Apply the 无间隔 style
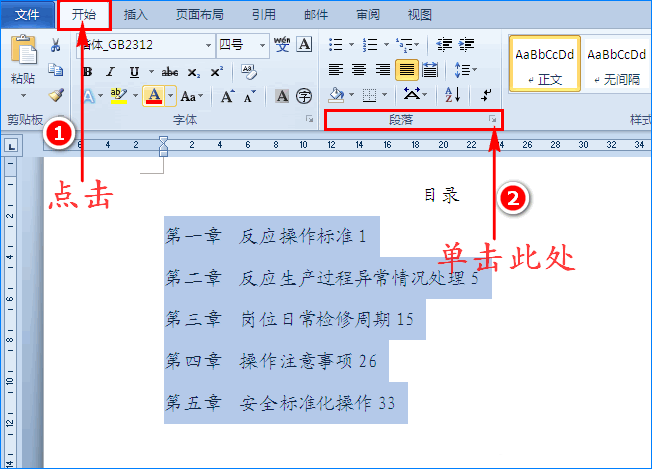Image resolution: width=652 pixels, height=469 pixels. point(617,64)
